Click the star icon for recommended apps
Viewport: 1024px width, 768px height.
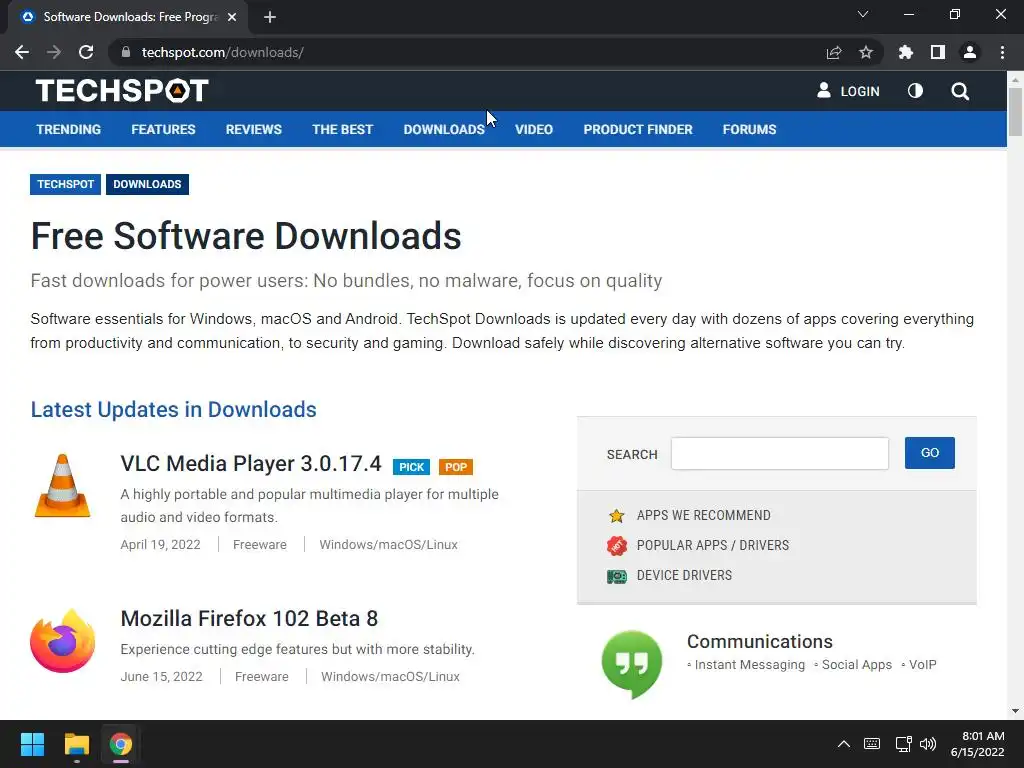point(616,516)
